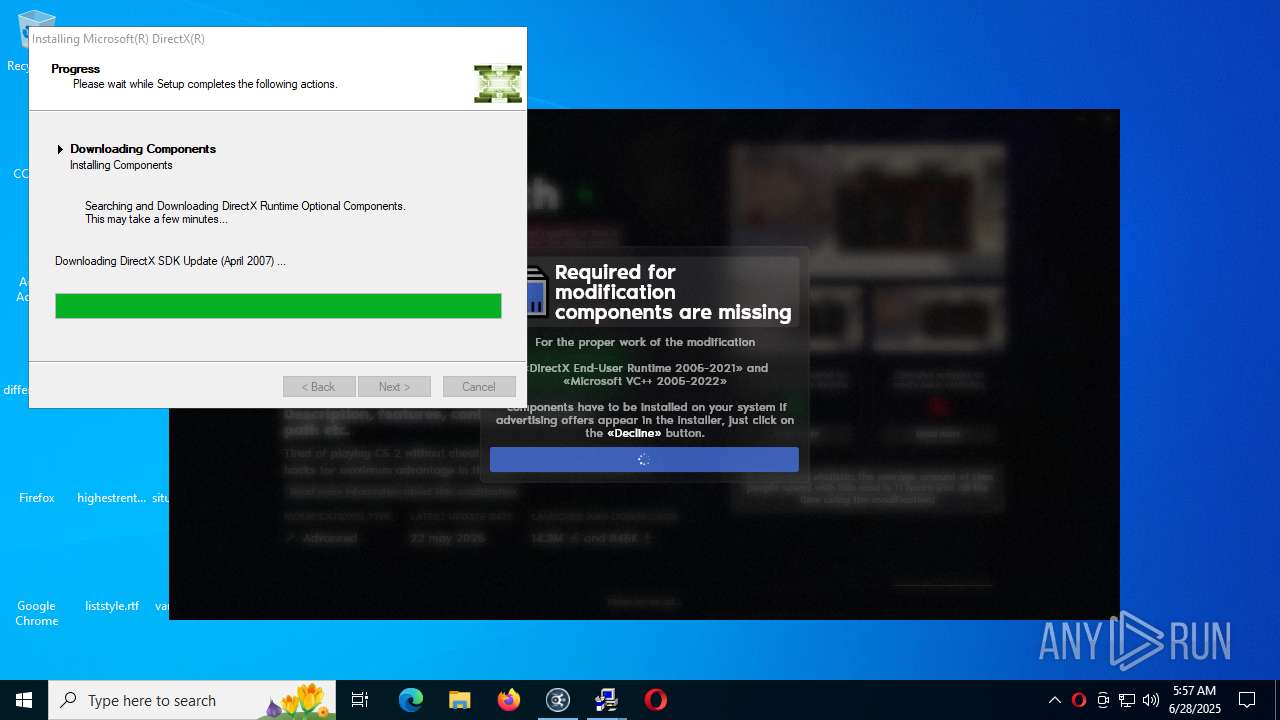
Task: Click the tray icon right of Opera
Action: [1103, 700]
